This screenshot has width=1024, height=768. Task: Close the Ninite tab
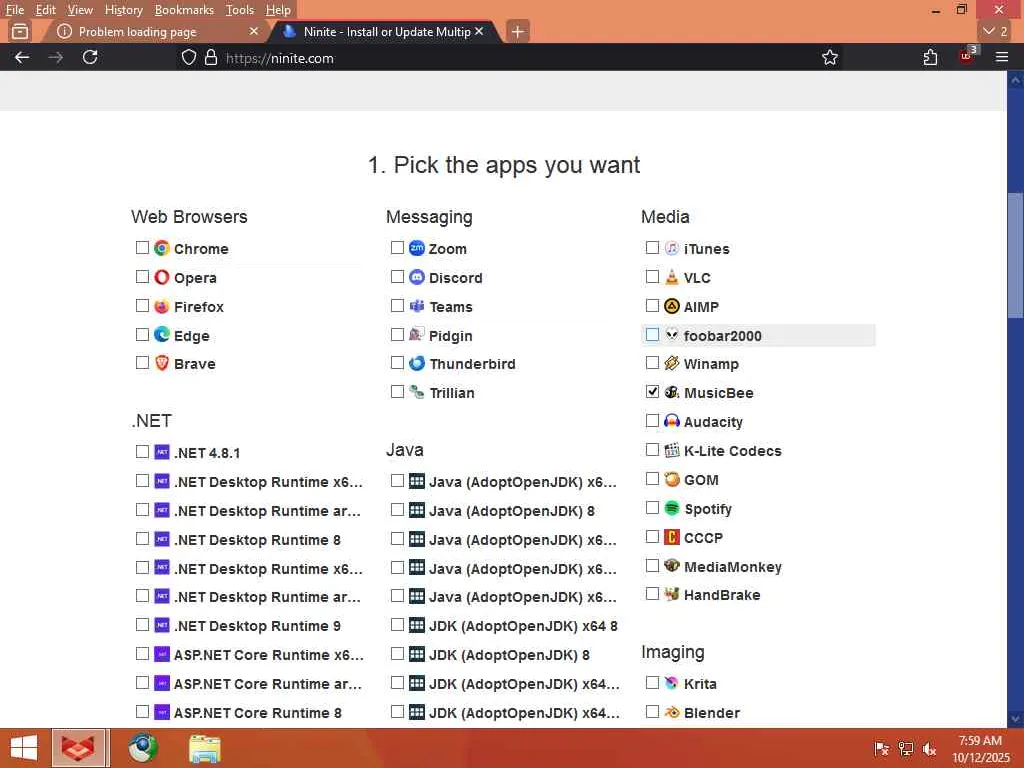coord(479,31)
